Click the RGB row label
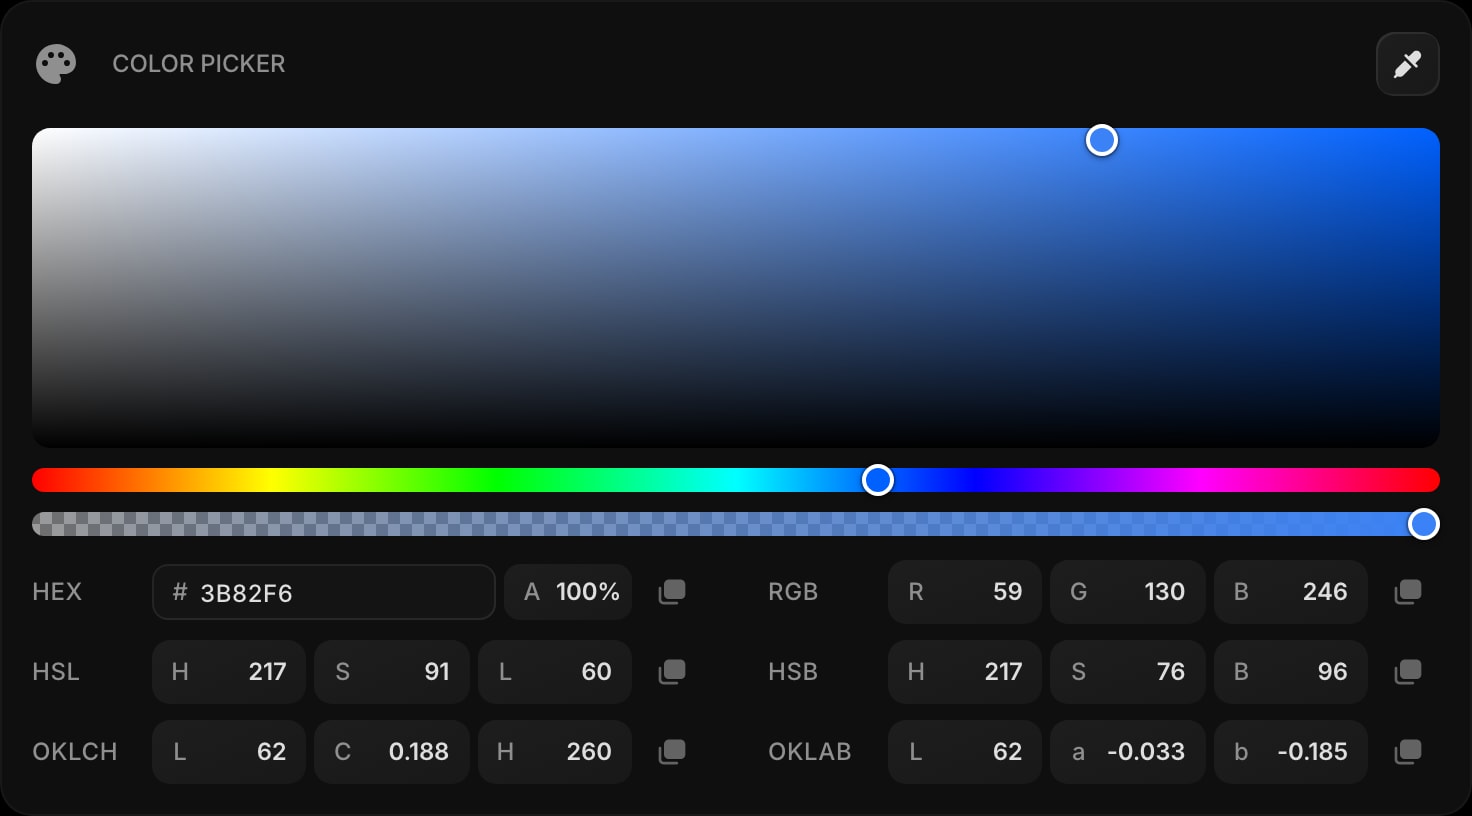 793,592
